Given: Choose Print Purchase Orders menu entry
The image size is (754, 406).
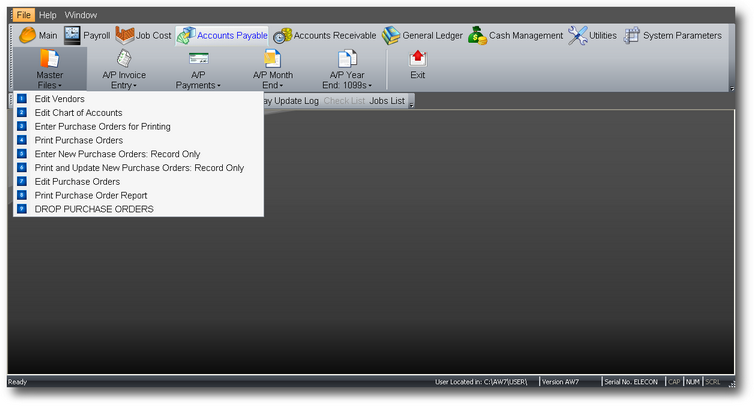Looking at the screenshot, I should point(138,140).
